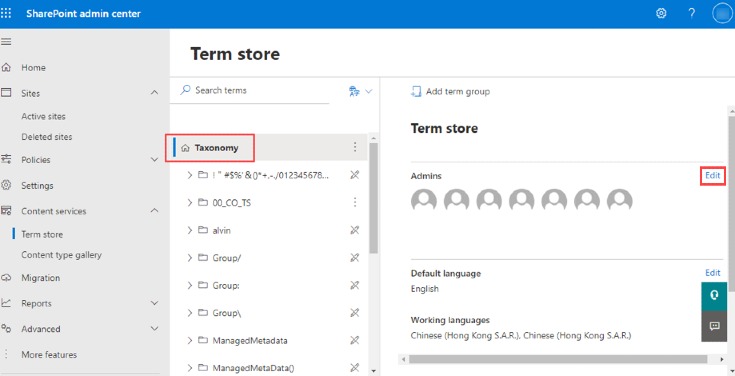Click the Sites icon in sidebar

coord(6,93)
